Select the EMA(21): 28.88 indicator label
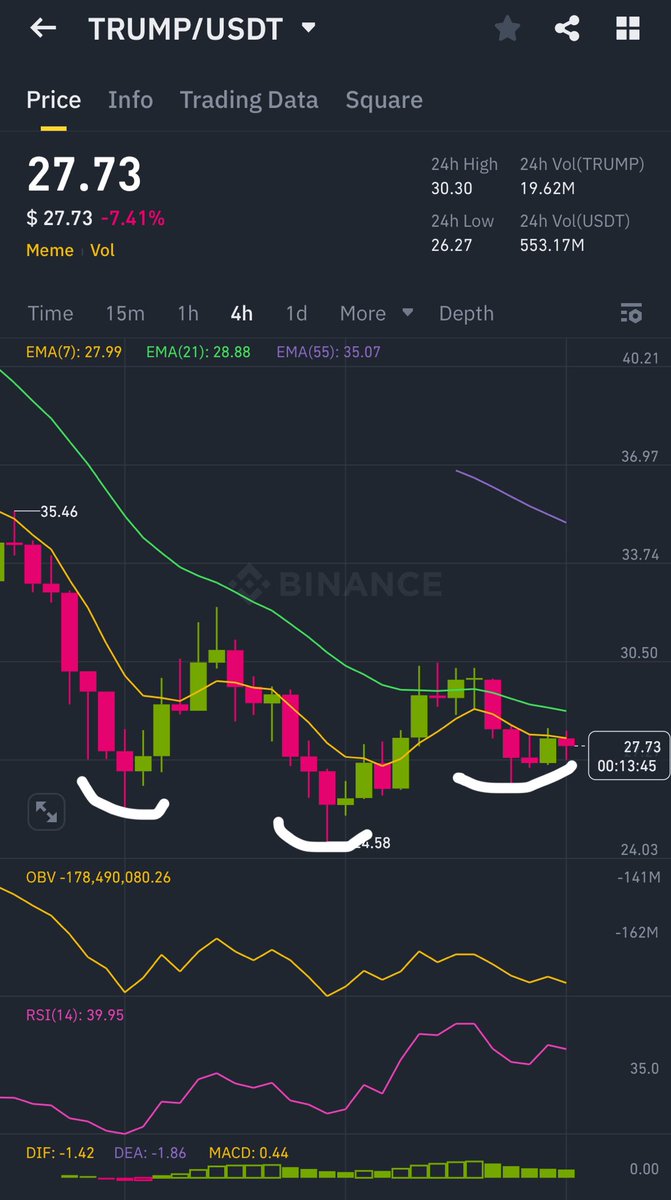This screenshot has width=671, height=1200. pos(199,352)
